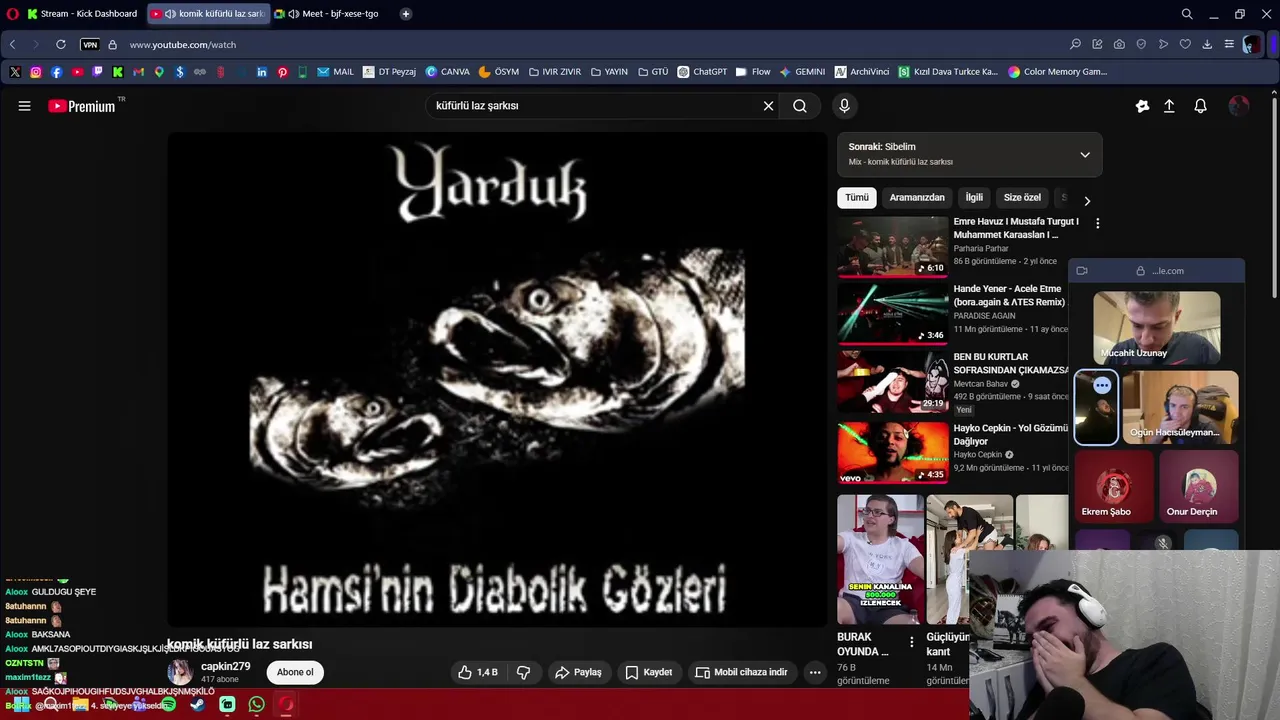Image resolution: width=1280 pixels, height=720 pixels.
Task: Reload the page with the refresh icon
Action: click(x=61, y=44)
